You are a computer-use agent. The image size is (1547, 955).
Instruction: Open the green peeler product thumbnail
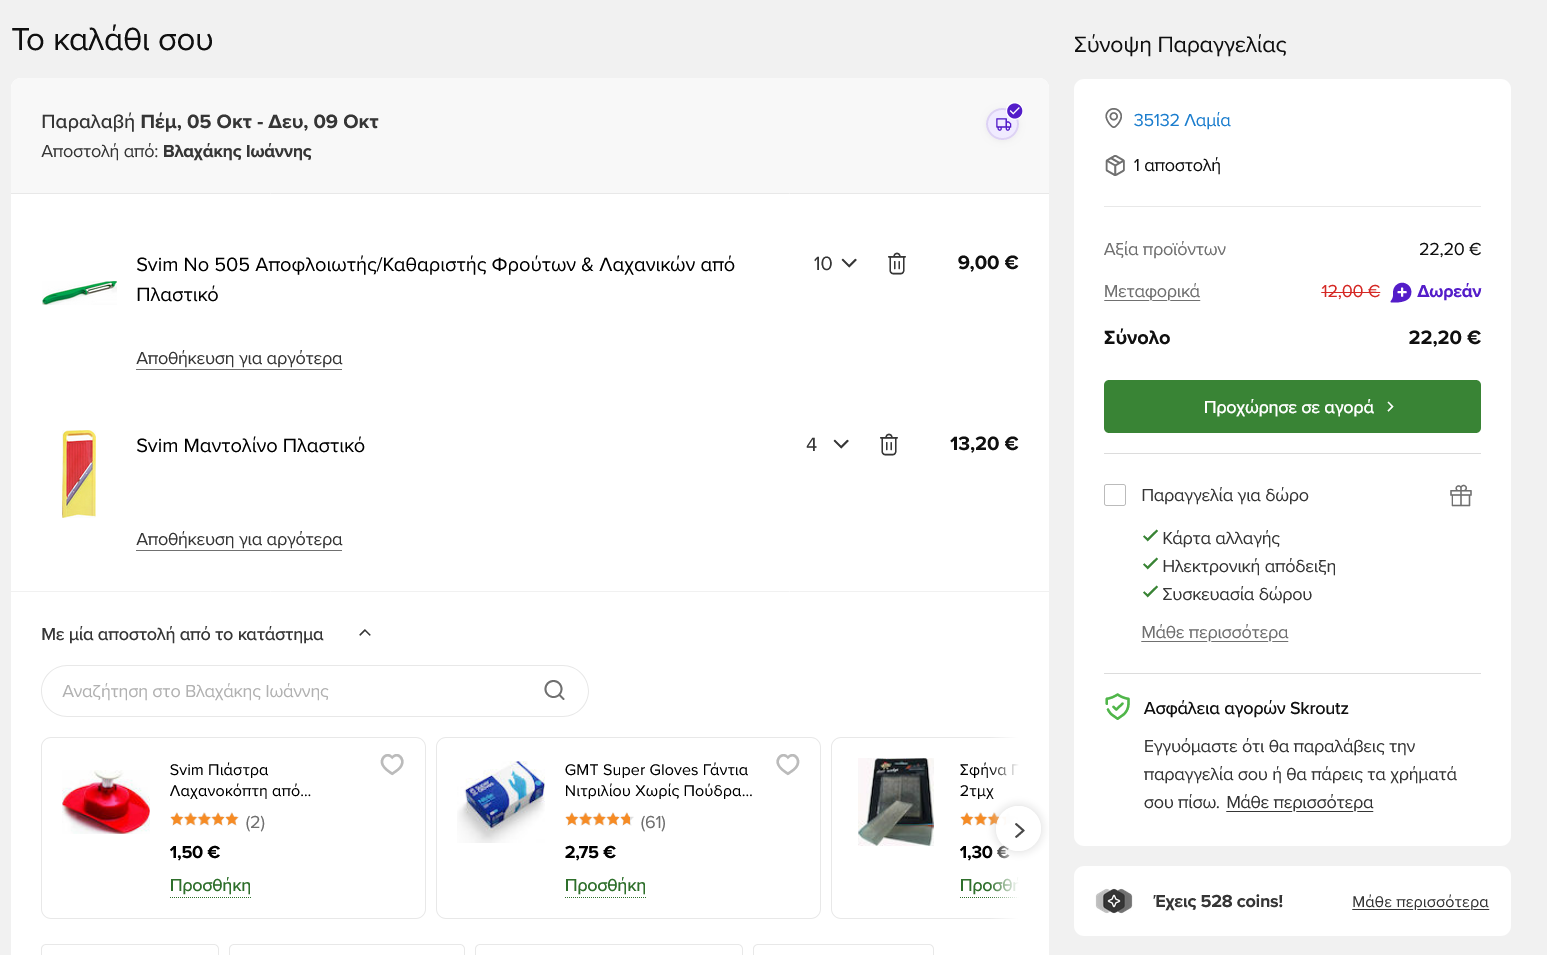(79, 292)
